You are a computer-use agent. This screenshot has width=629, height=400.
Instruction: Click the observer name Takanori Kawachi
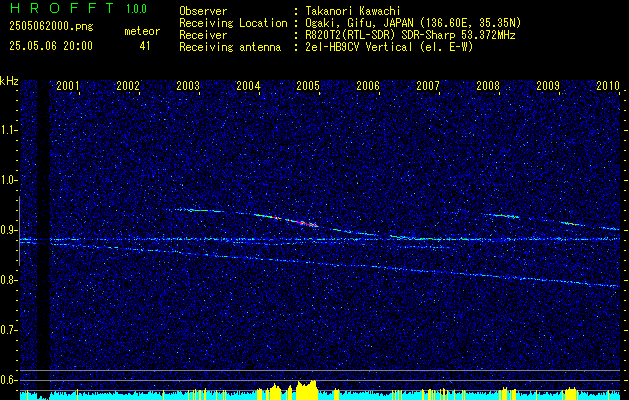(x=353, y=11)
